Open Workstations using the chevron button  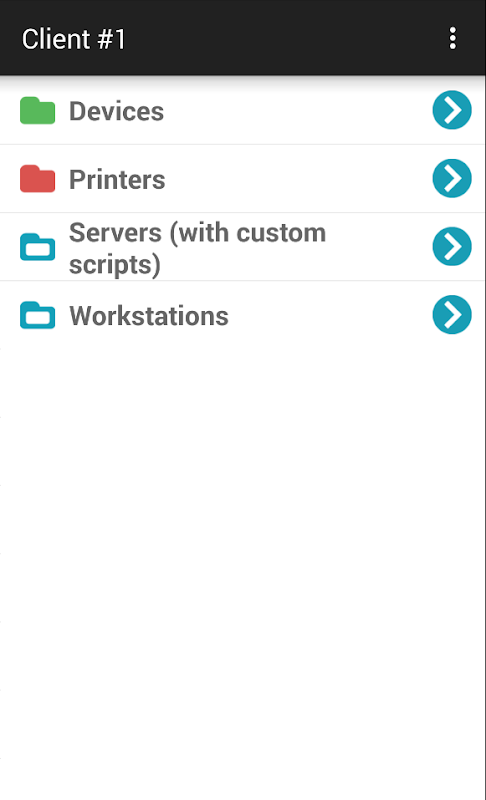(x=452, y=315)
